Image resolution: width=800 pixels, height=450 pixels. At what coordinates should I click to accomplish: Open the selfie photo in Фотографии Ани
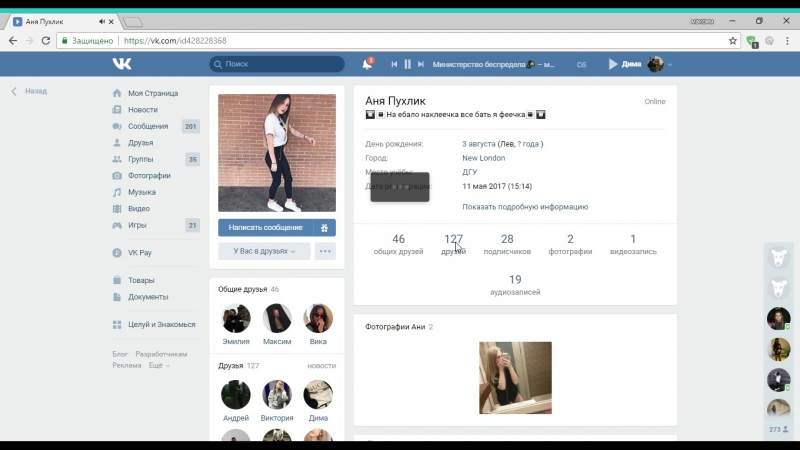point(515,378)
